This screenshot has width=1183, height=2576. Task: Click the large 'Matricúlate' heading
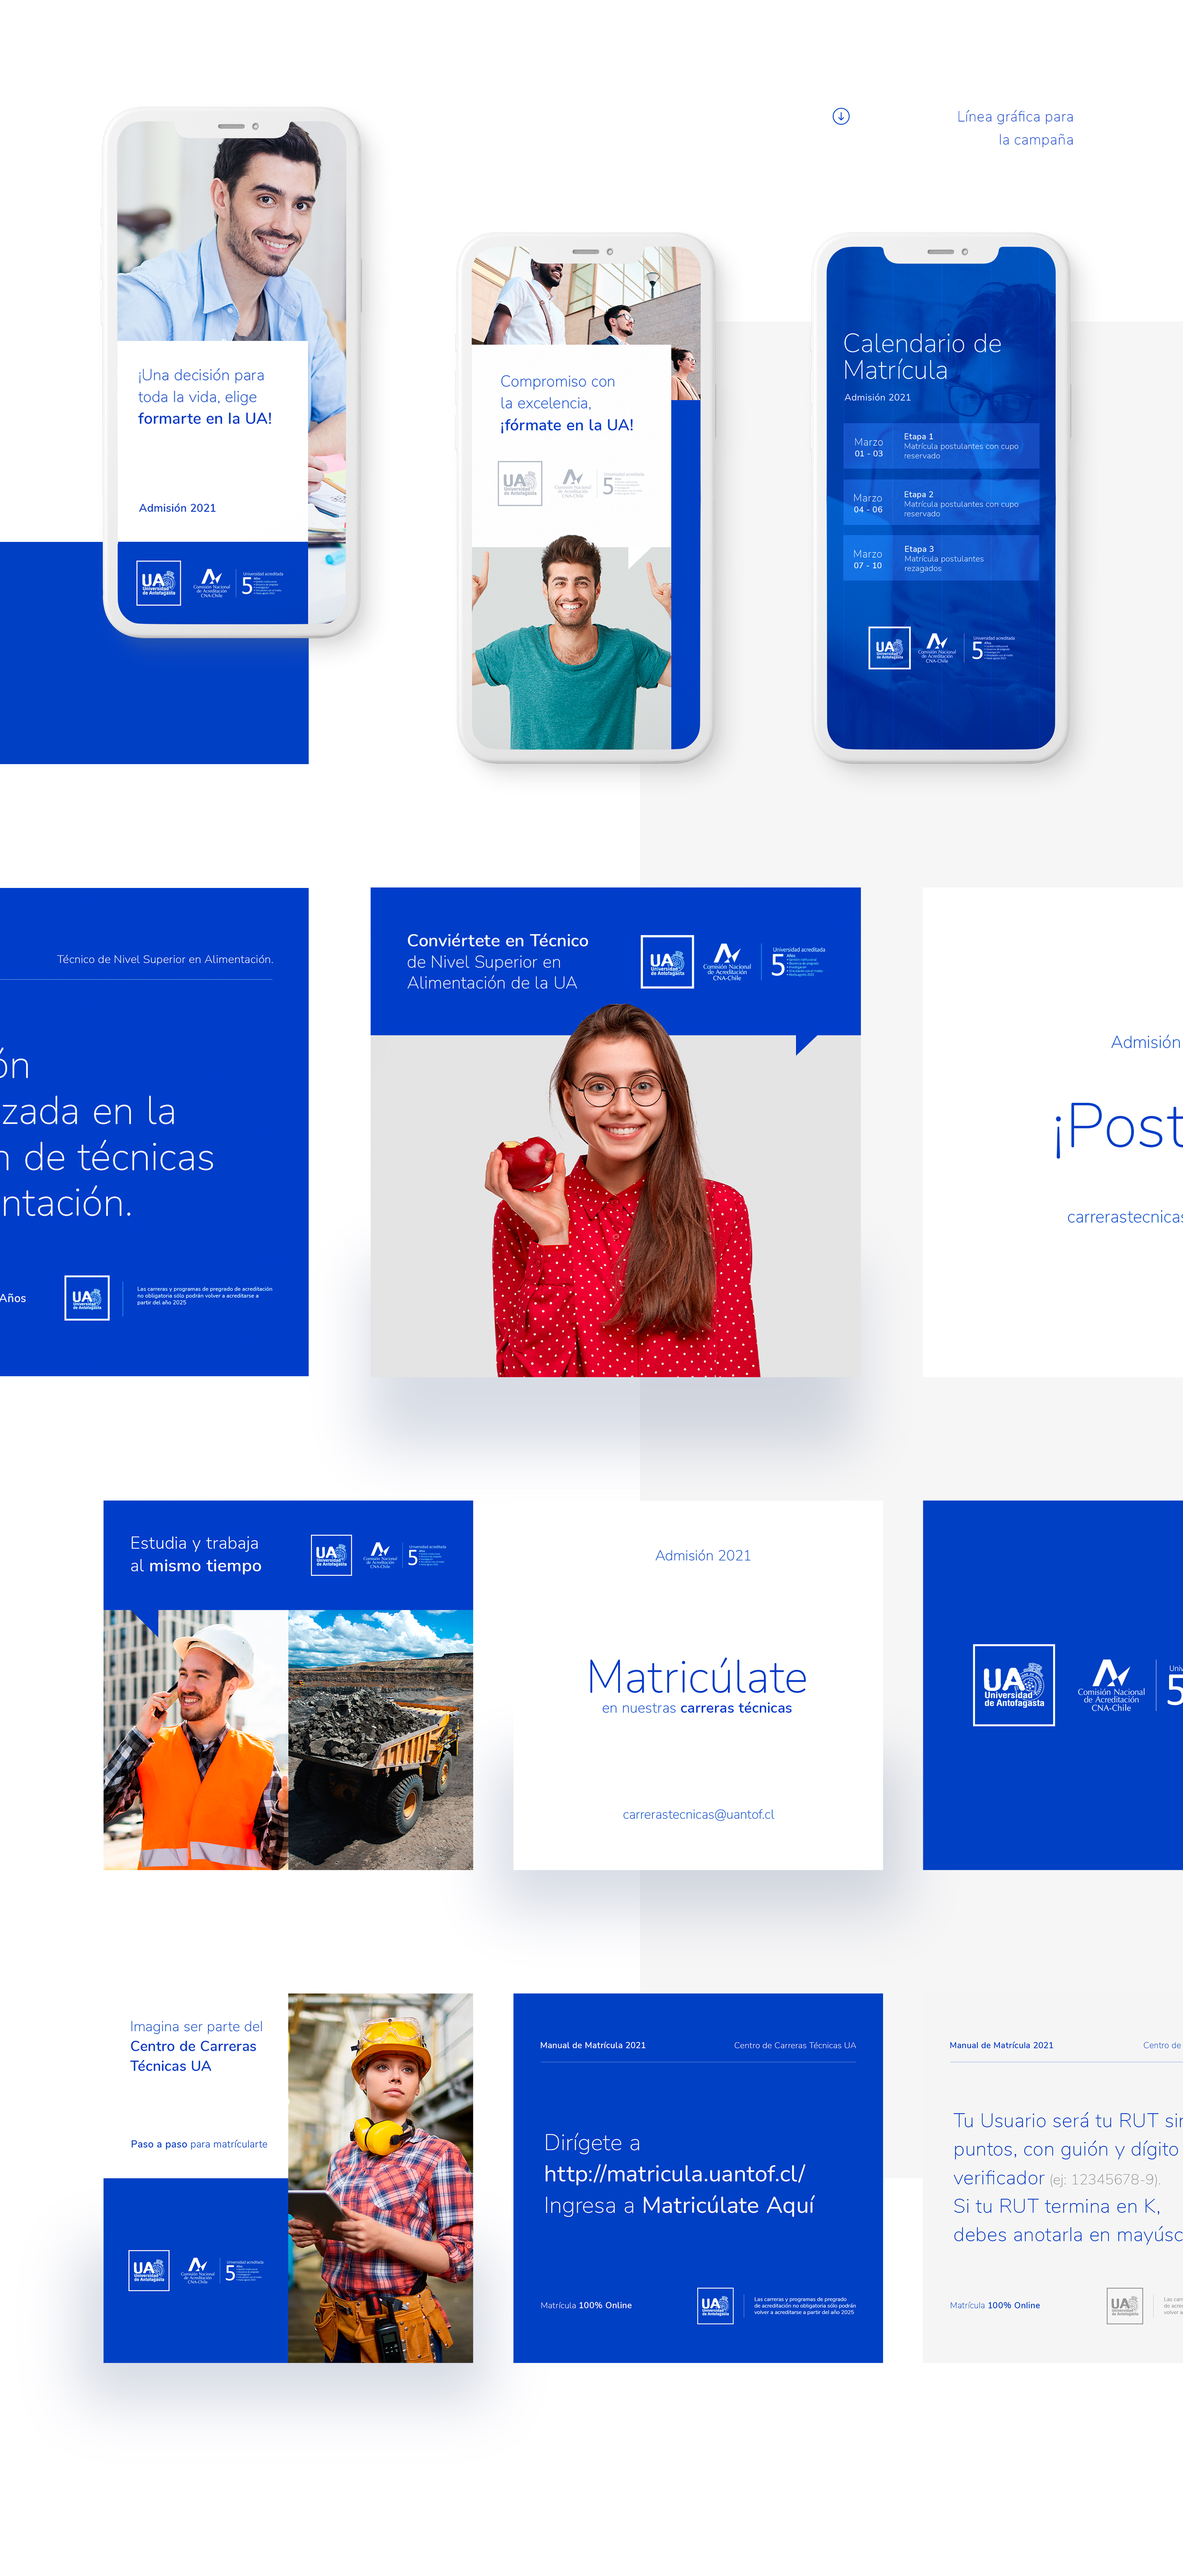(697, 1677)
